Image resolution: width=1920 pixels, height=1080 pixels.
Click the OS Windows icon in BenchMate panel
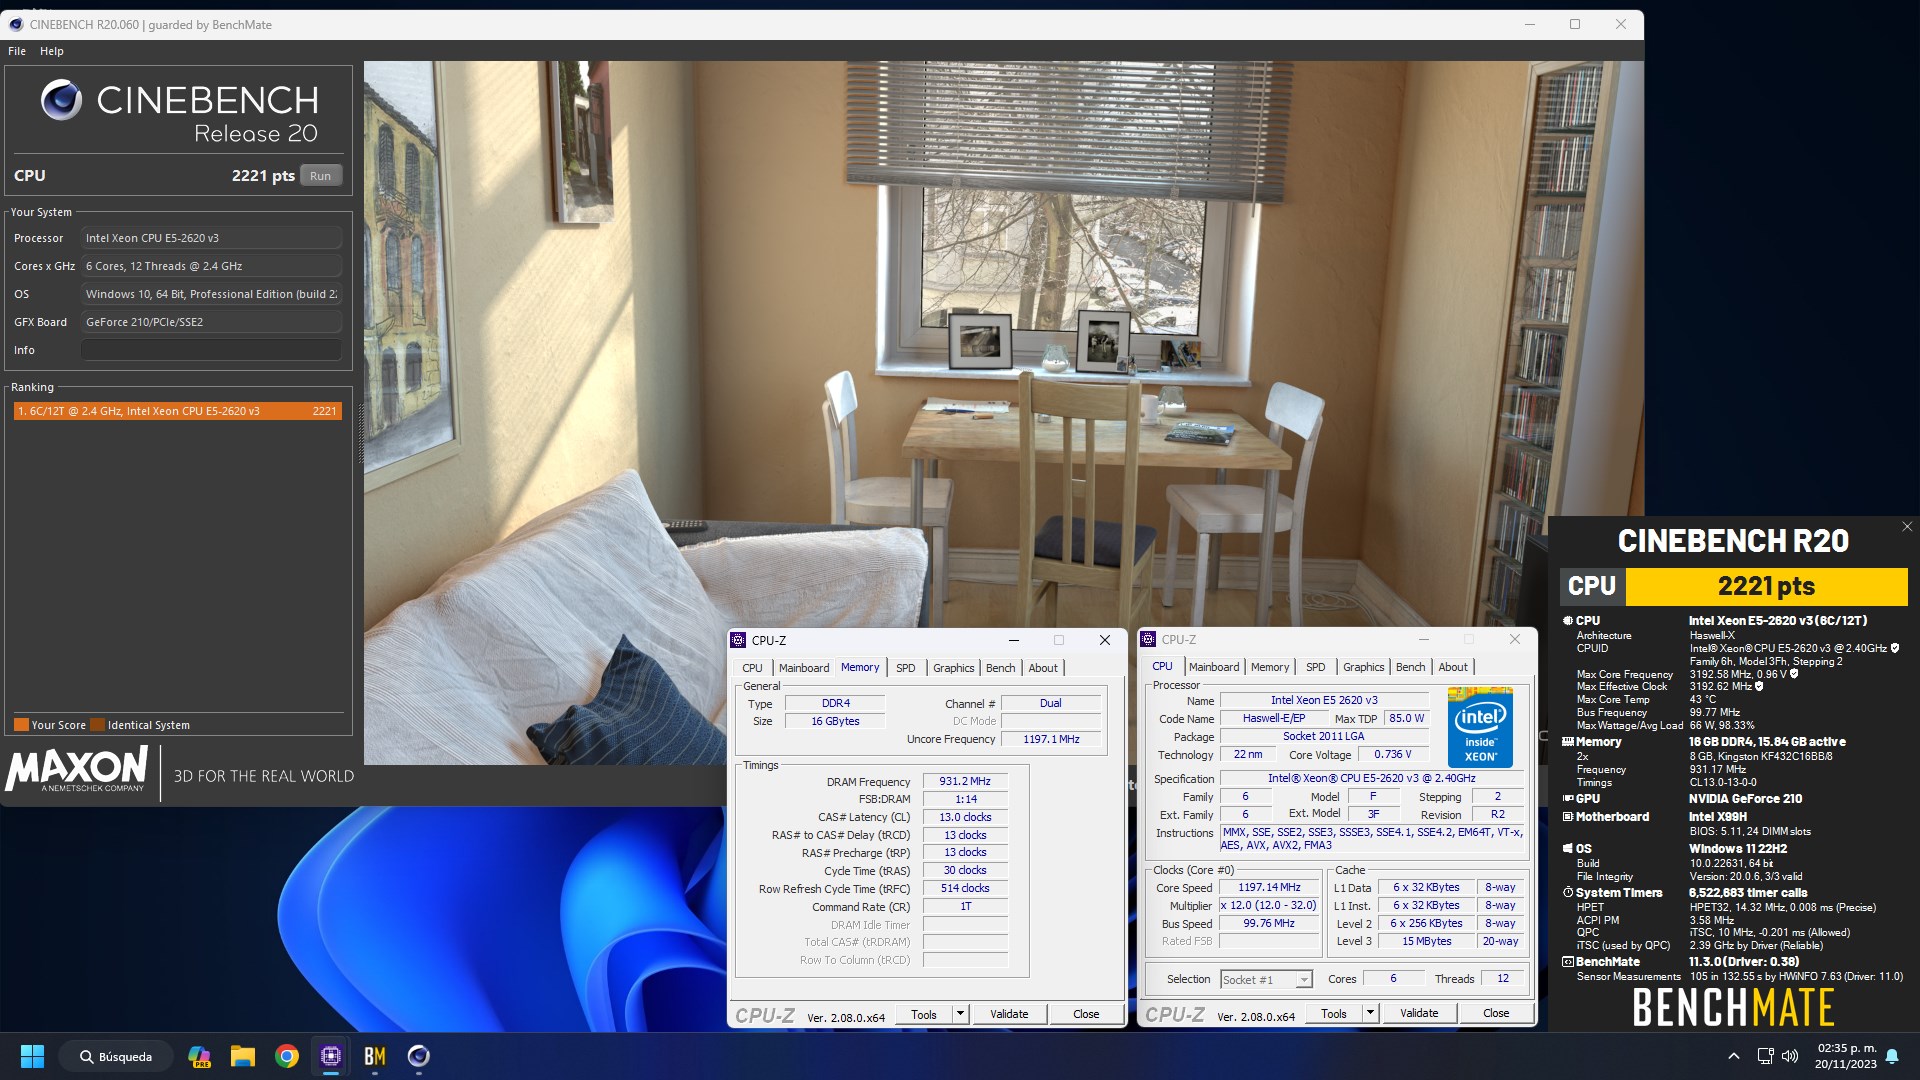tap(1568, 849)
